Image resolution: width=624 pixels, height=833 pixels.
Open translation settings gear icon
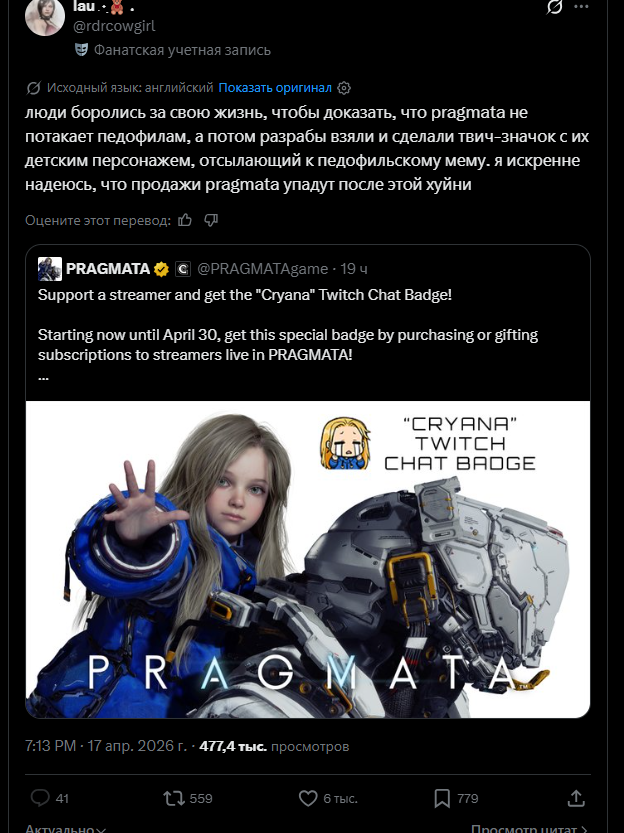(x=344, y=88)
